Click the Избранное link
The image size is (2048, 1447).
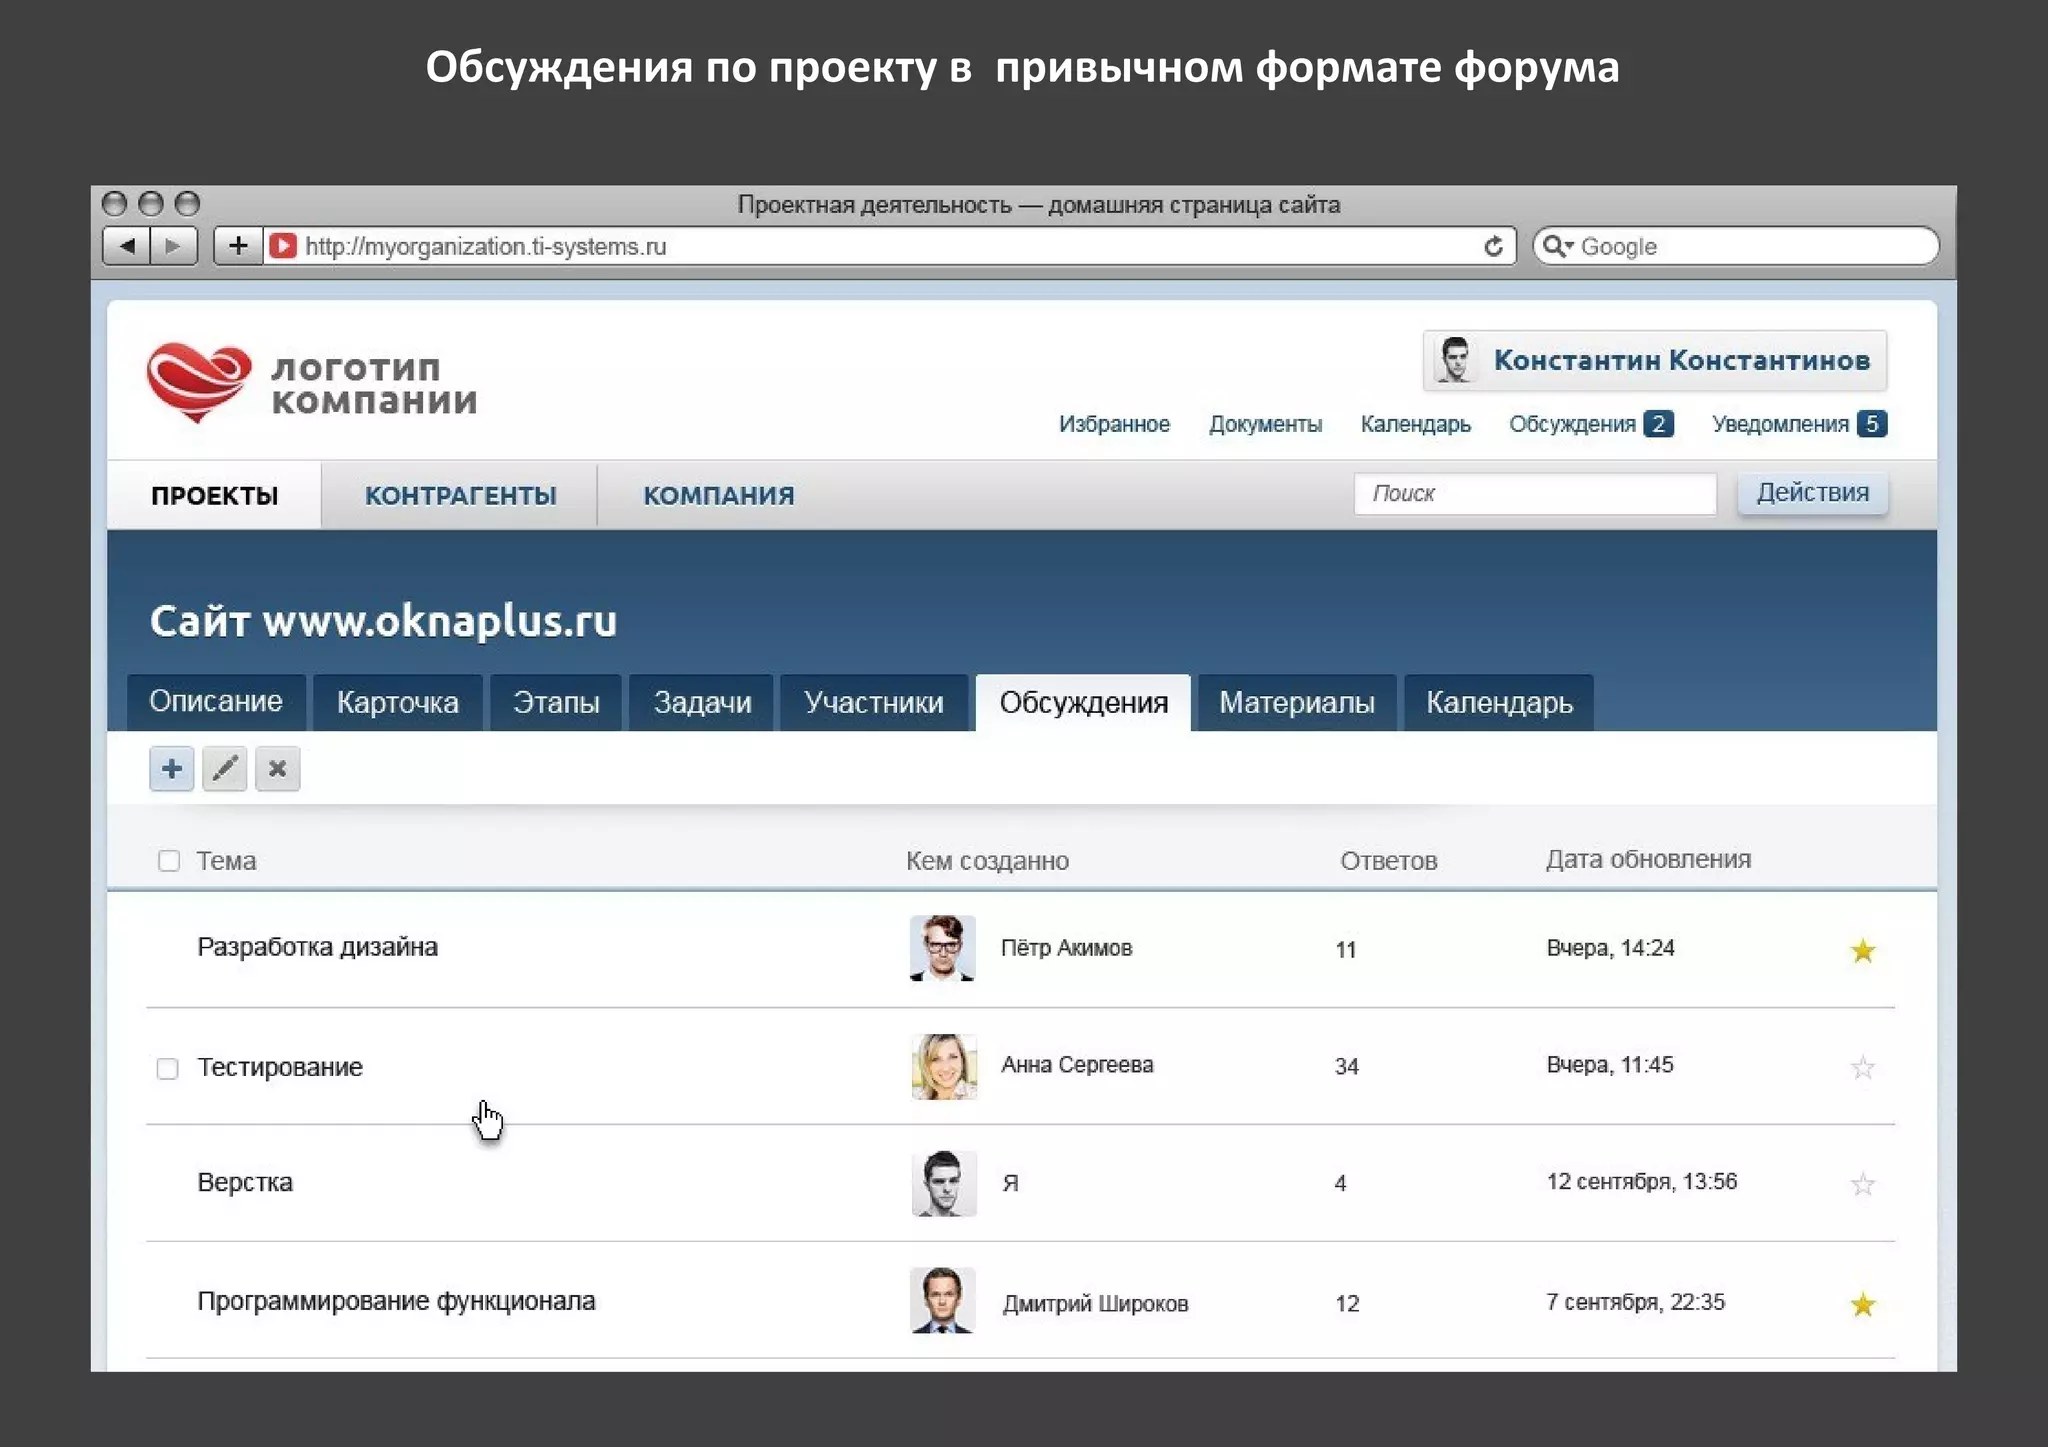point(1114,424)
